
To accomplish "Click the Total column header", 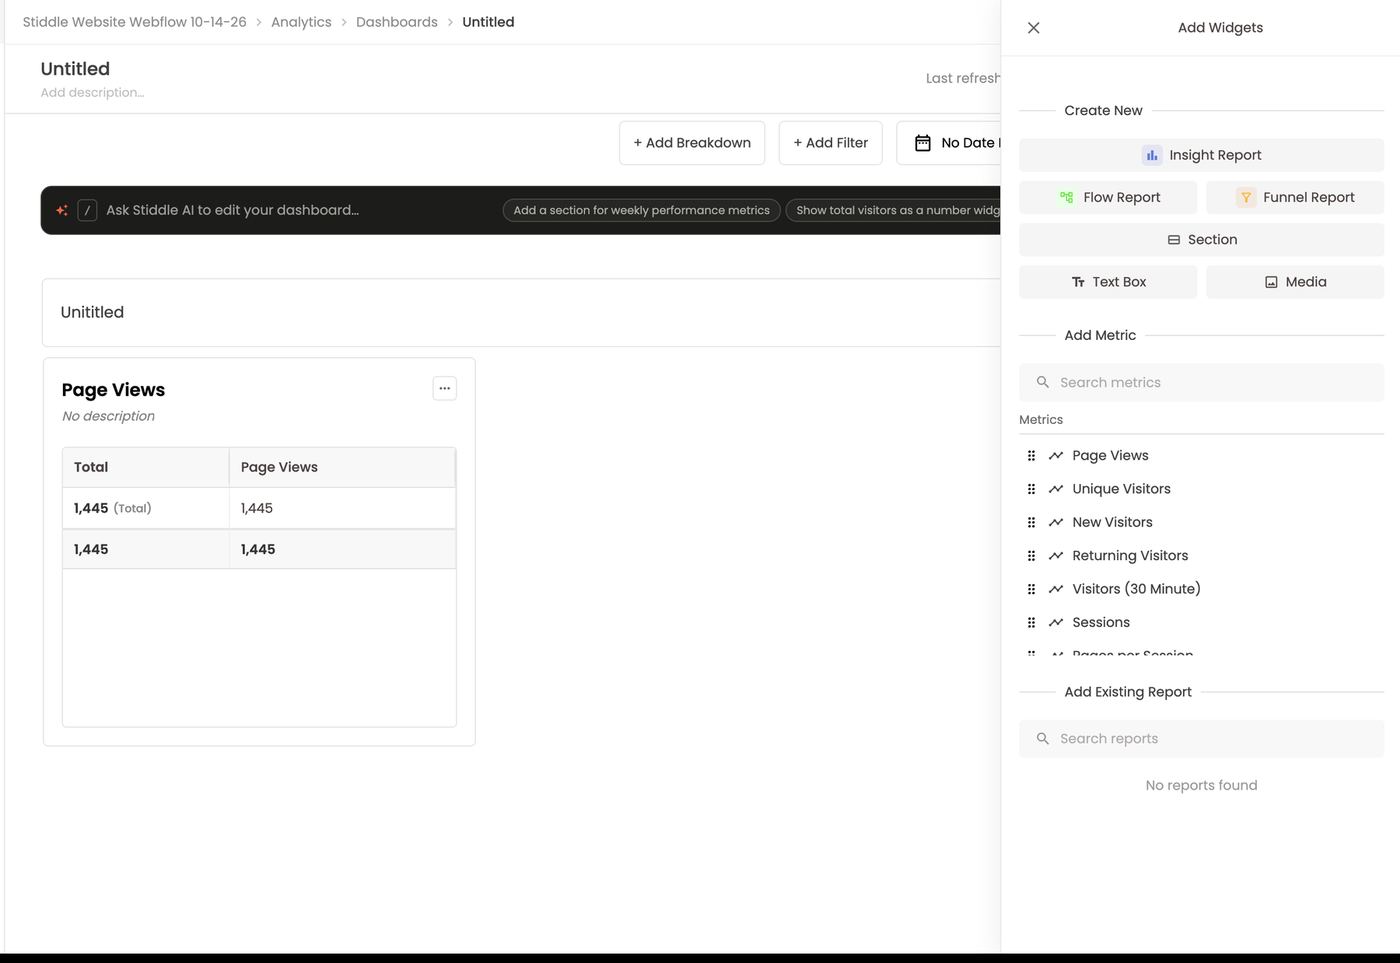I will [x=146, y=467].
